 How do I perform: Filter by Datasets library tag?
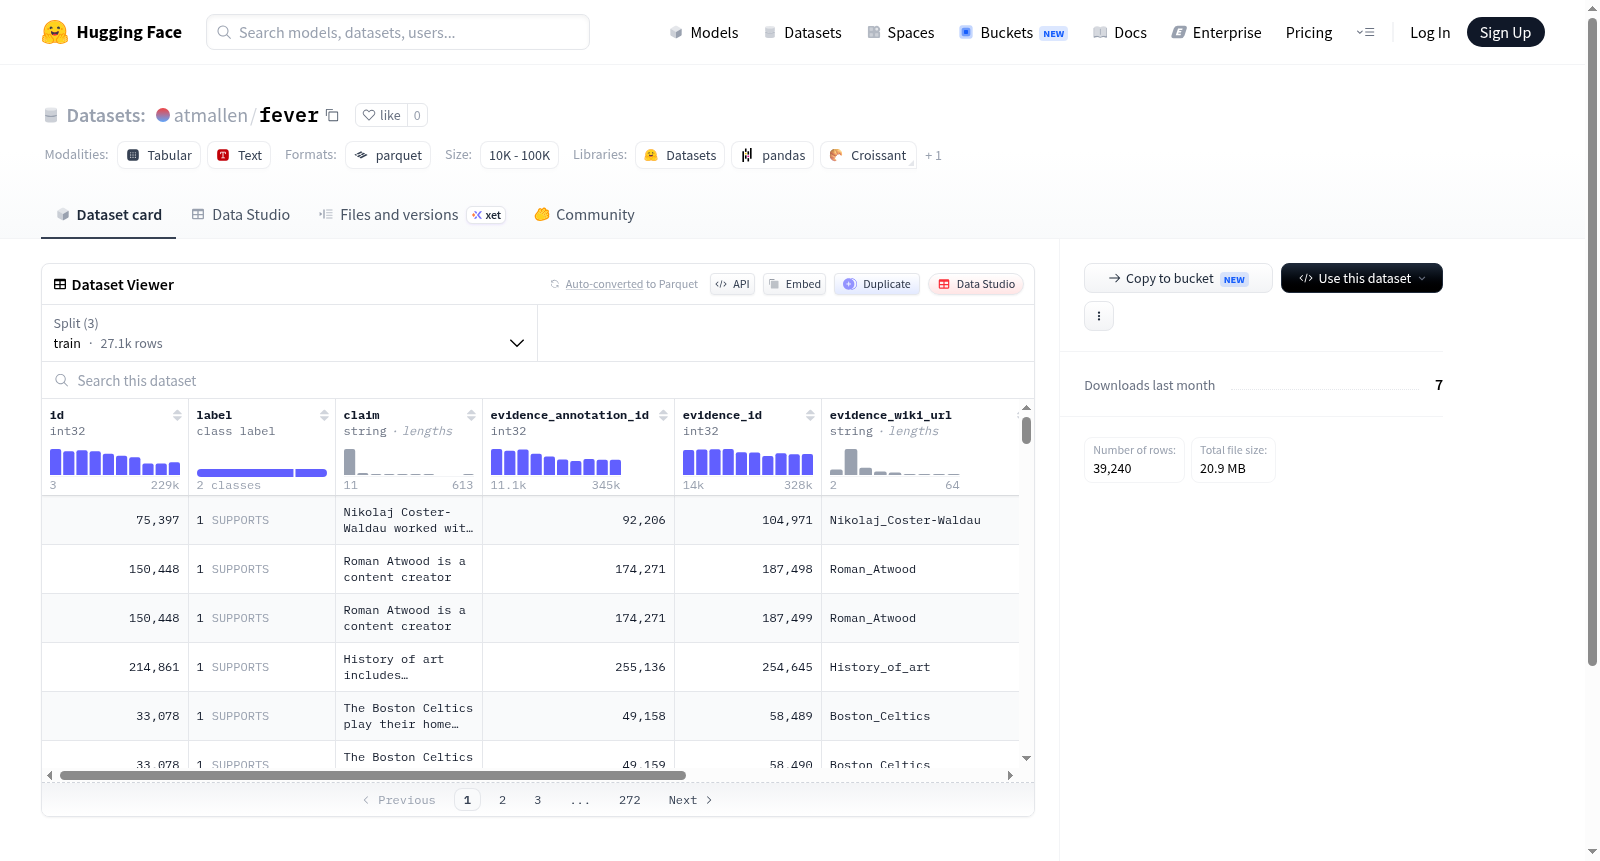tap(680, 155)
